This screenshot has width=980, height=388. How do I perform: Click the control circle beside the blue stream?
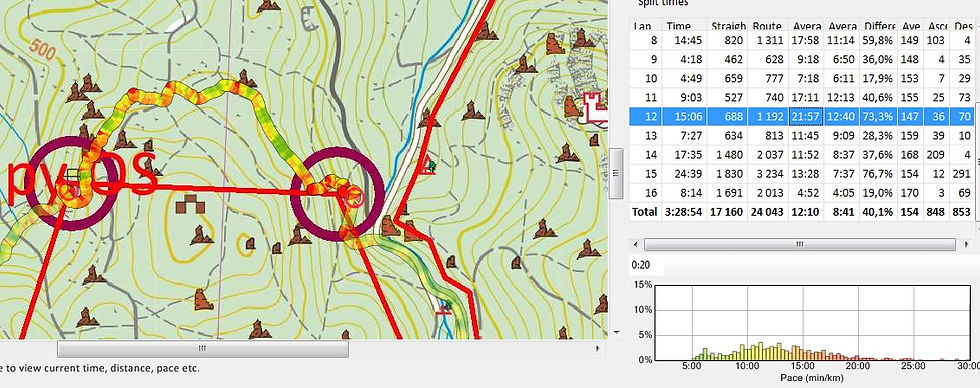337,193
